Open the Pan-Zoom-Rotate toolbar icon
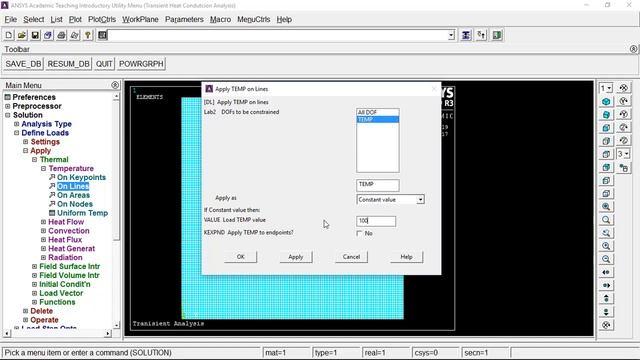The width and height of the screenshot is (640, 360). tap(48, 36)
